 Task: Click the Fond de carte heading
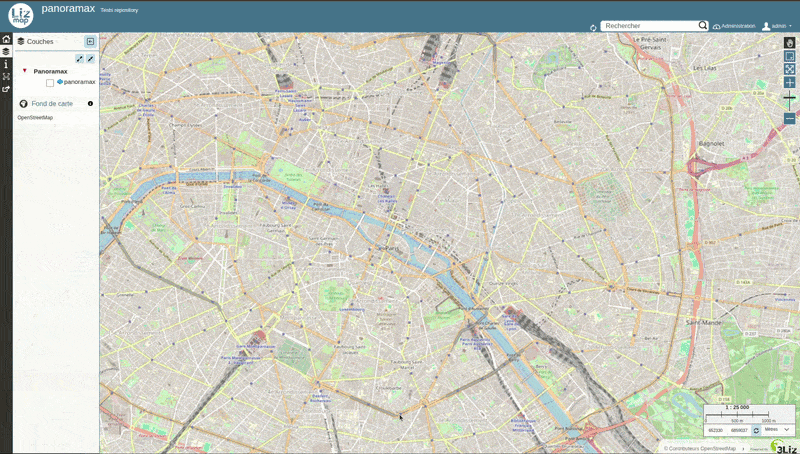point(52,104)
